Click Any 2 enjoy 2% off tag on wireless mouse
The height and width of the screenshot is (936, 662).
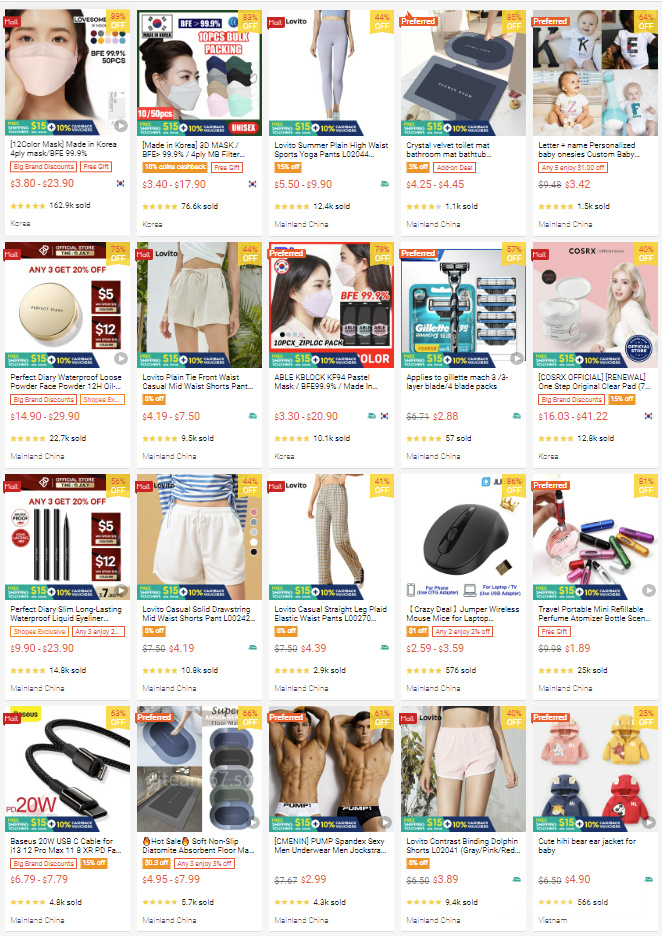463,631
